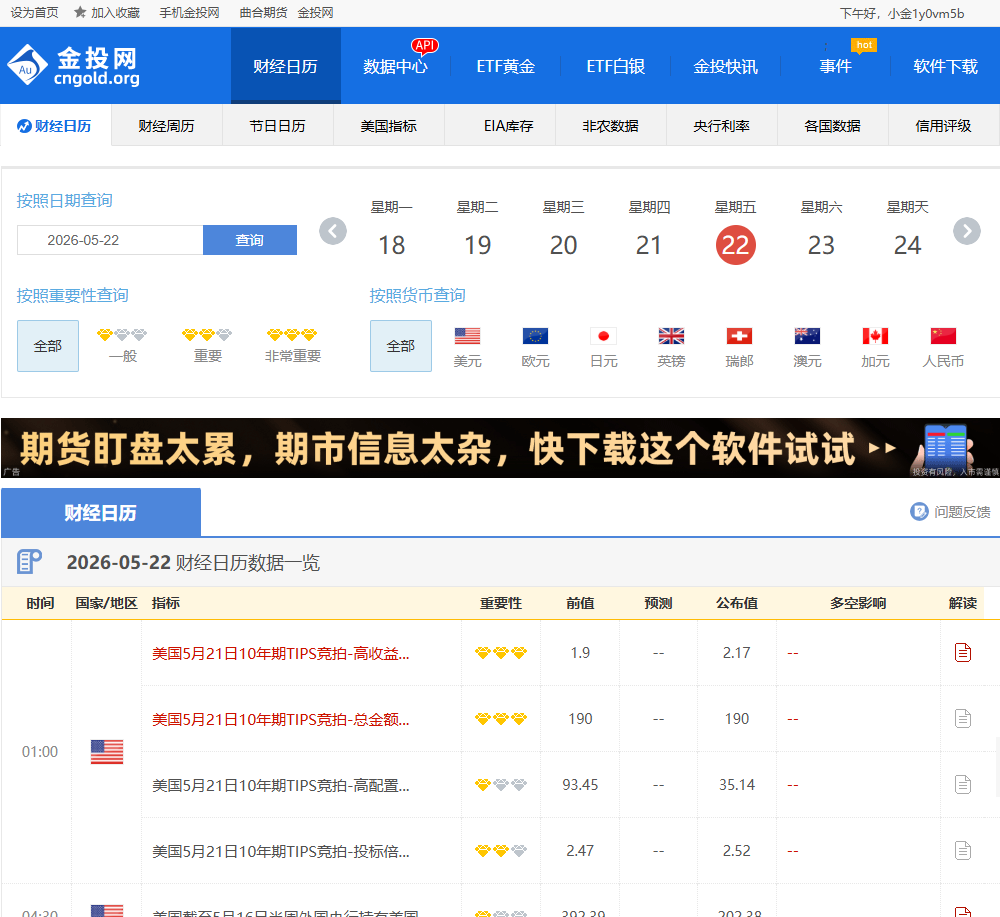This screenshot has width=1000, height=917.
Task: Filter by Swiss franc flag 瑞郎
Action: point(739,336)
